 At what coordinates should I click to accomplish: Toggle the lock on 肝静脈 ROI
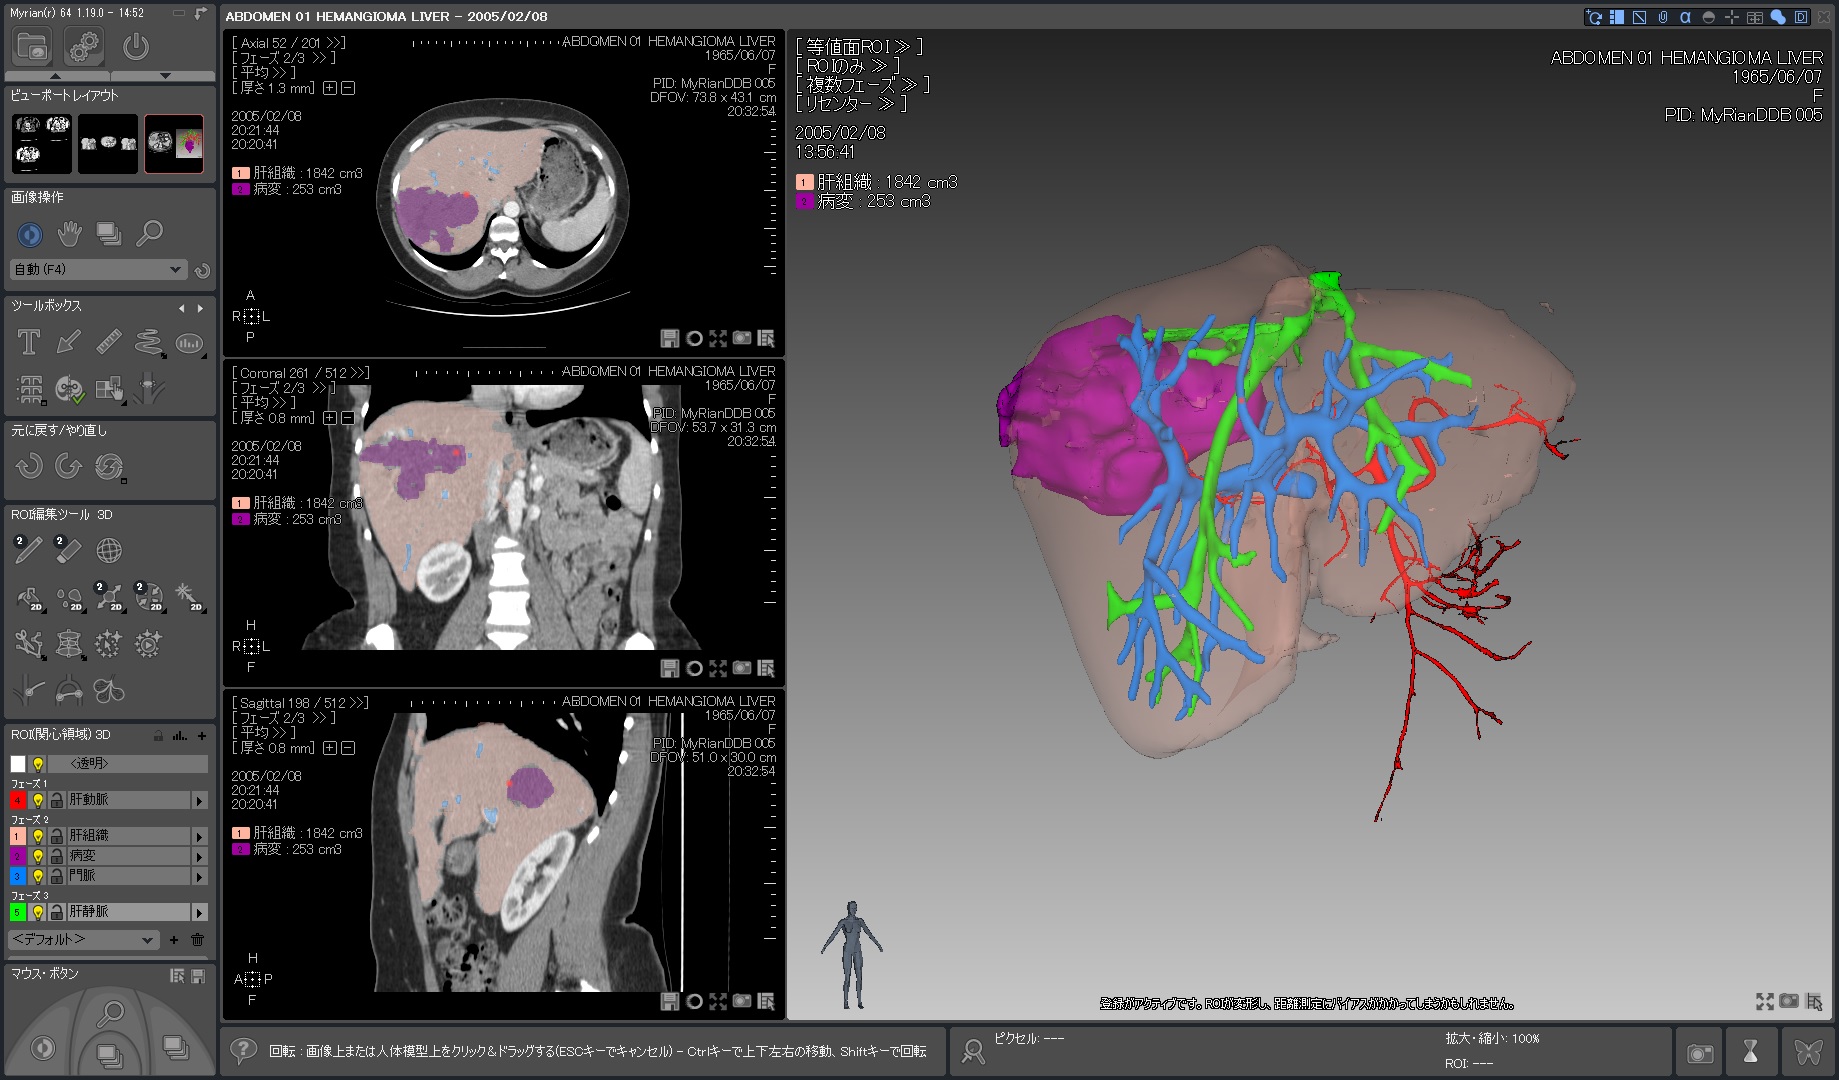point(57,913)
